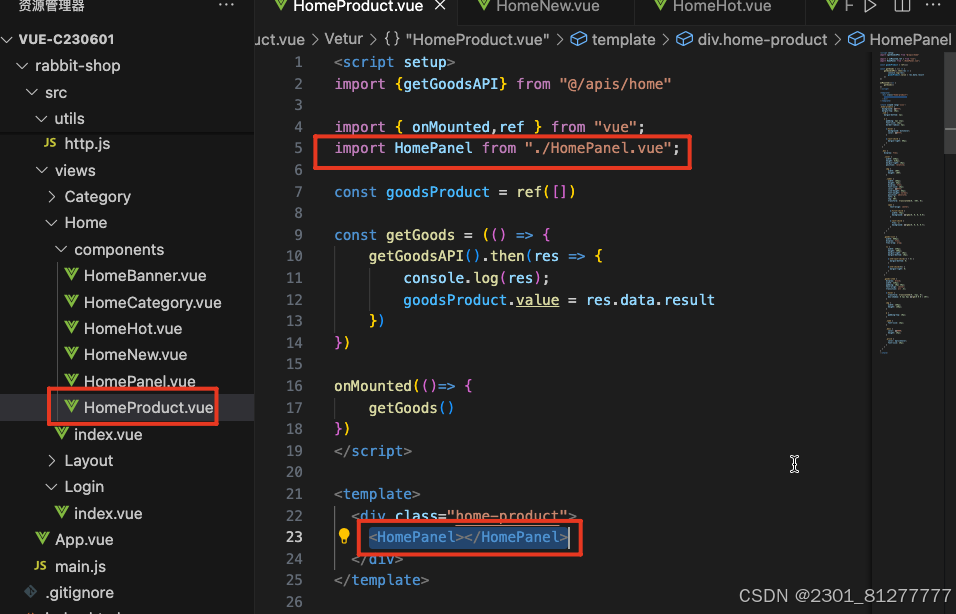Open HomeBanner.vue in explorer

[x=145, y=276]
